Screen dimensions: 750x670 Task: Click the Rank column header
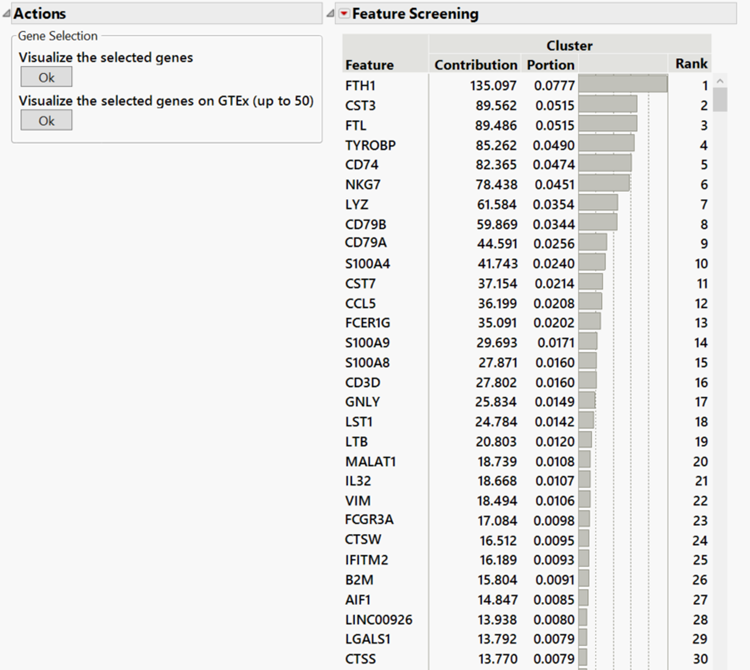point(691,65)
